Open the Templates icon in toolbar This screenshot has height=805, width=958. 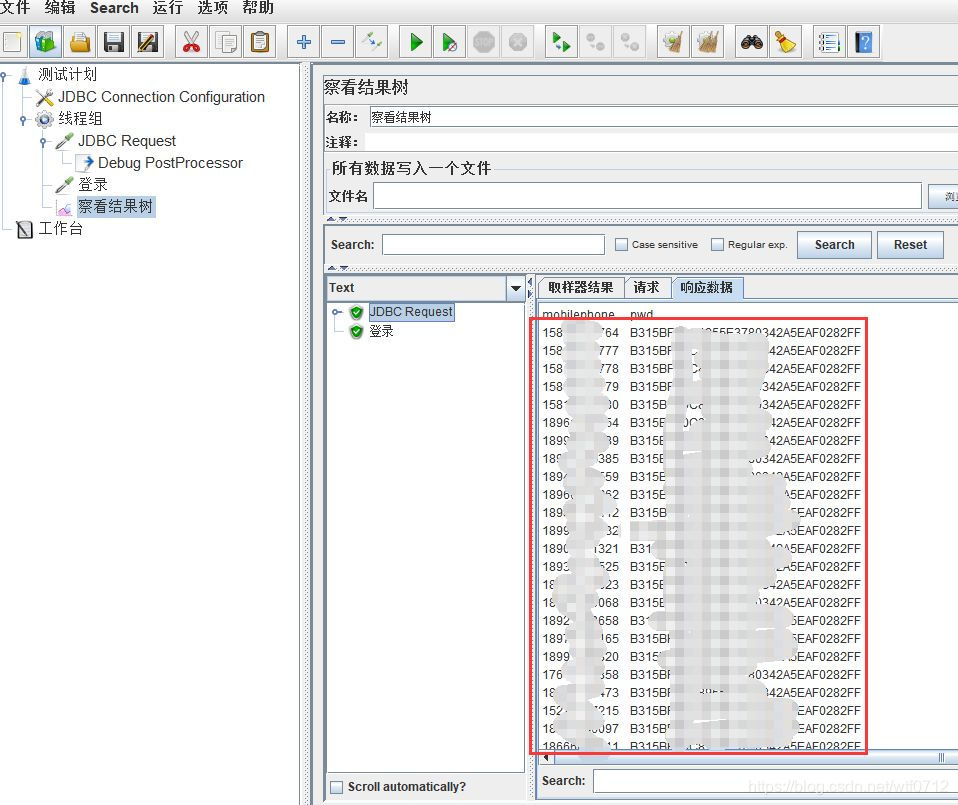pyautogui.click(x=45, y=42)
